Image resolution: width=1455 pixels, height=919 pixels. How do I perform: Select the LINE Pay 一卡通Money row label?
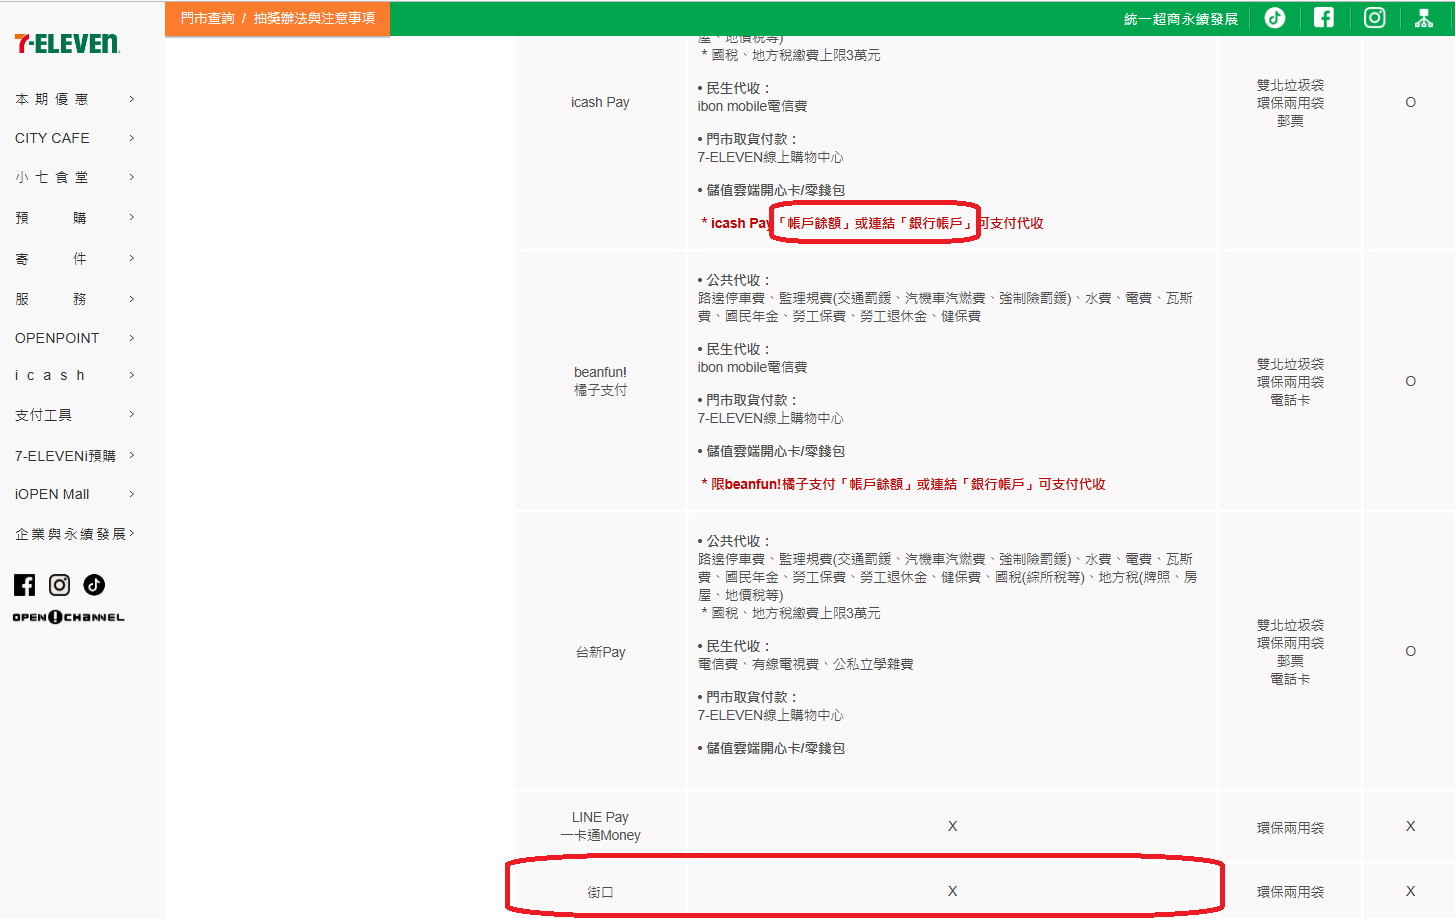(600, 826)
